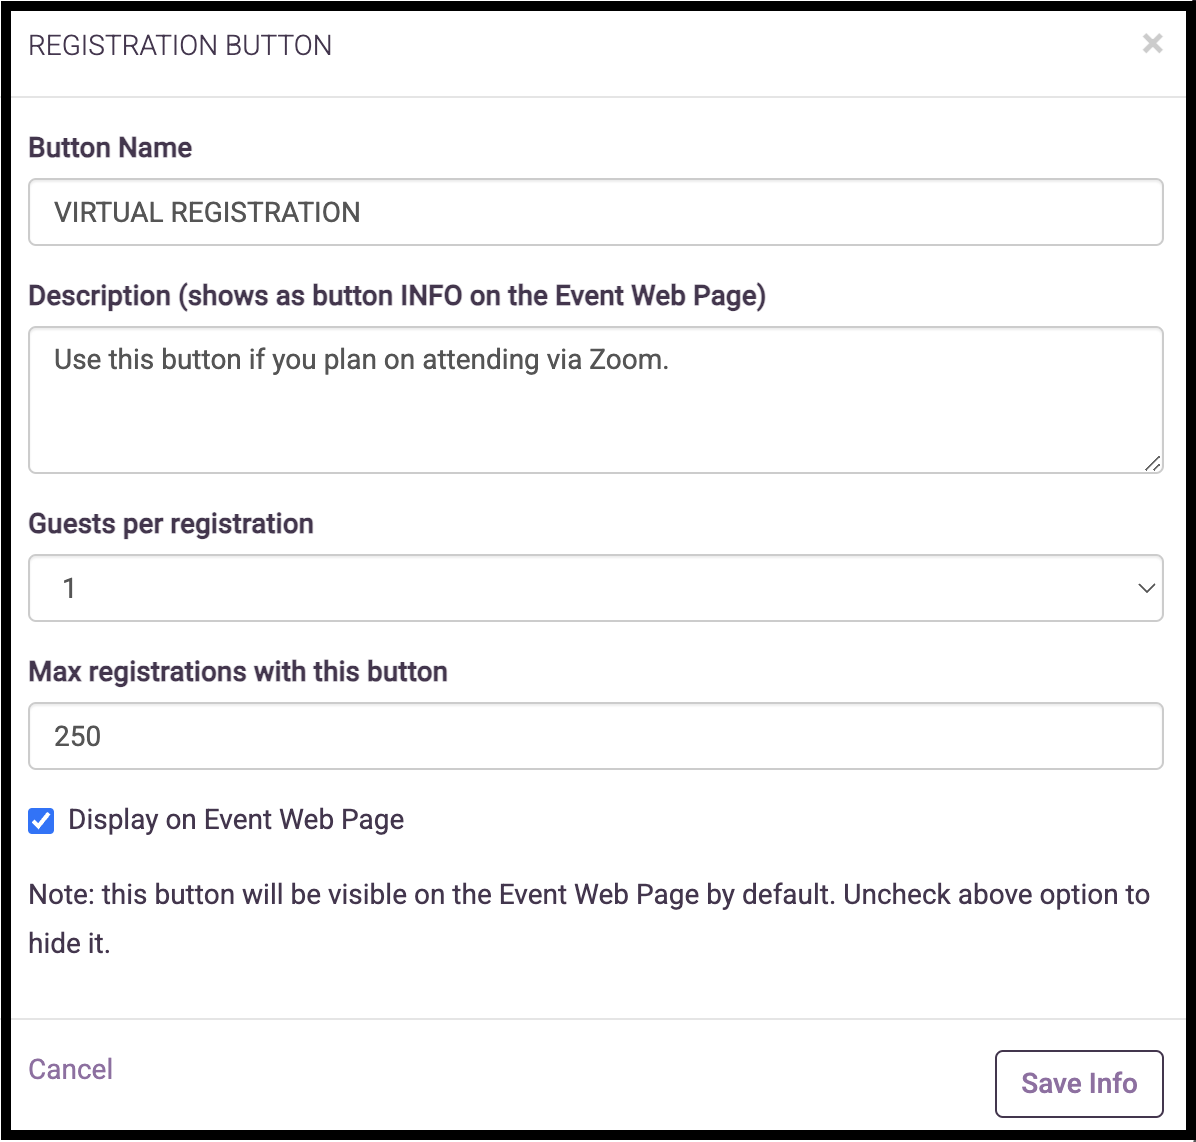Click the REGISTRATION BUTTON dialog title
Image resolution: width=1196 pixels, height=1142 pixels.
tap(180, 46)
